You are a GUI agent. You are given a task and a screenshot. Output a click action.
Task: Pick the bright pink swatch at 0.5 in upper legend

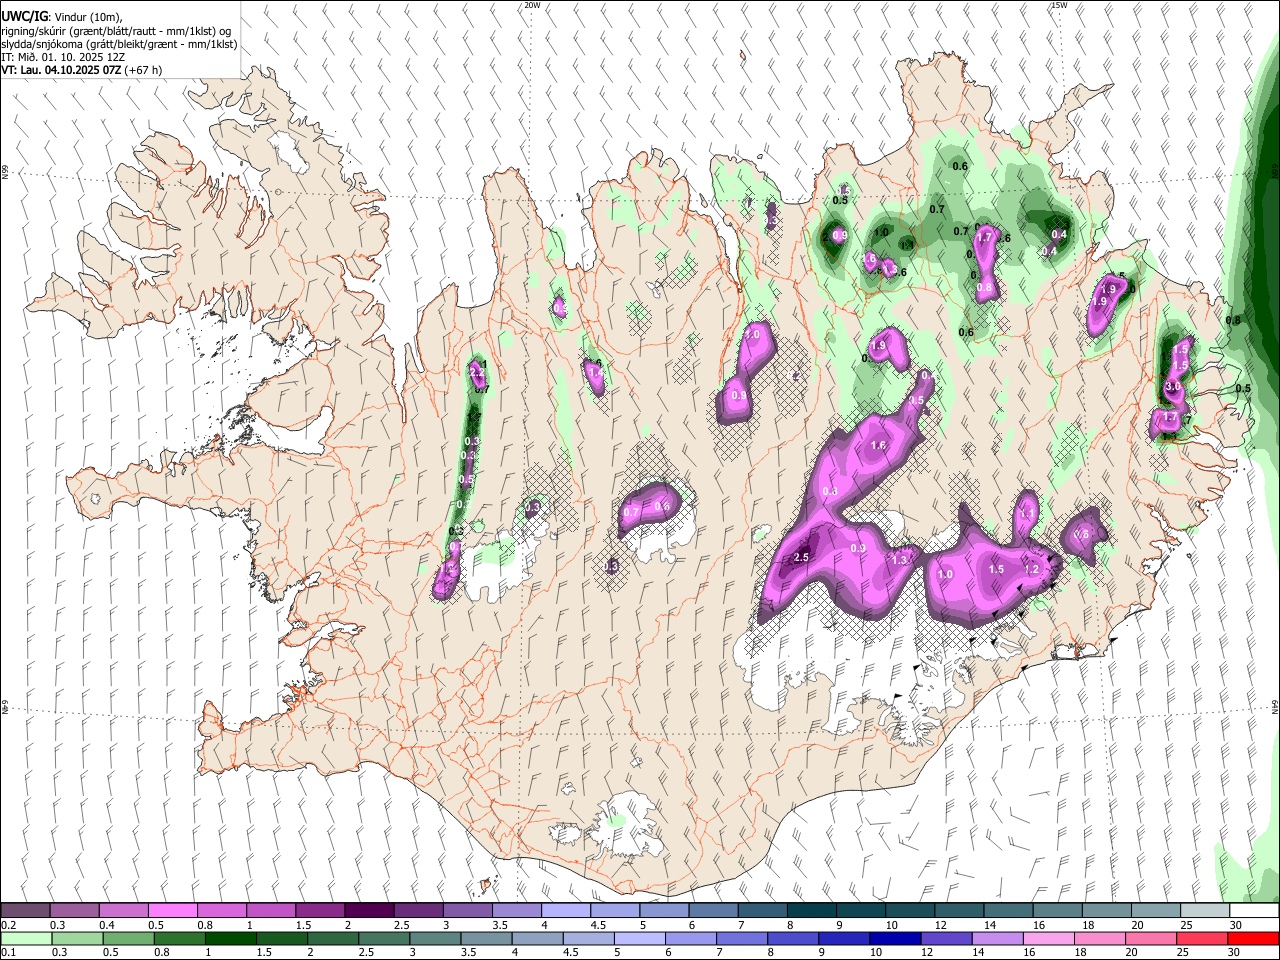tap(172, 911)
